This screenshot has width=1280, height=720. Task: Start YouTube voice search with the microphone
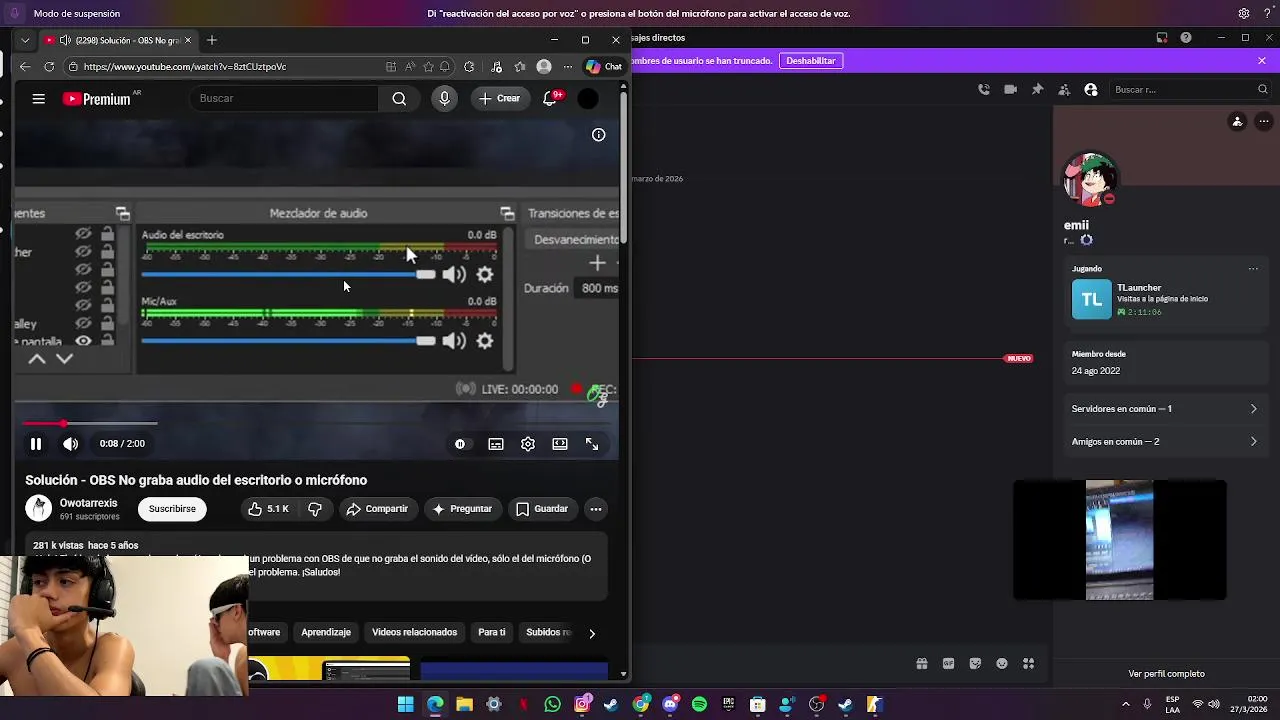click(x=445, y=98)
